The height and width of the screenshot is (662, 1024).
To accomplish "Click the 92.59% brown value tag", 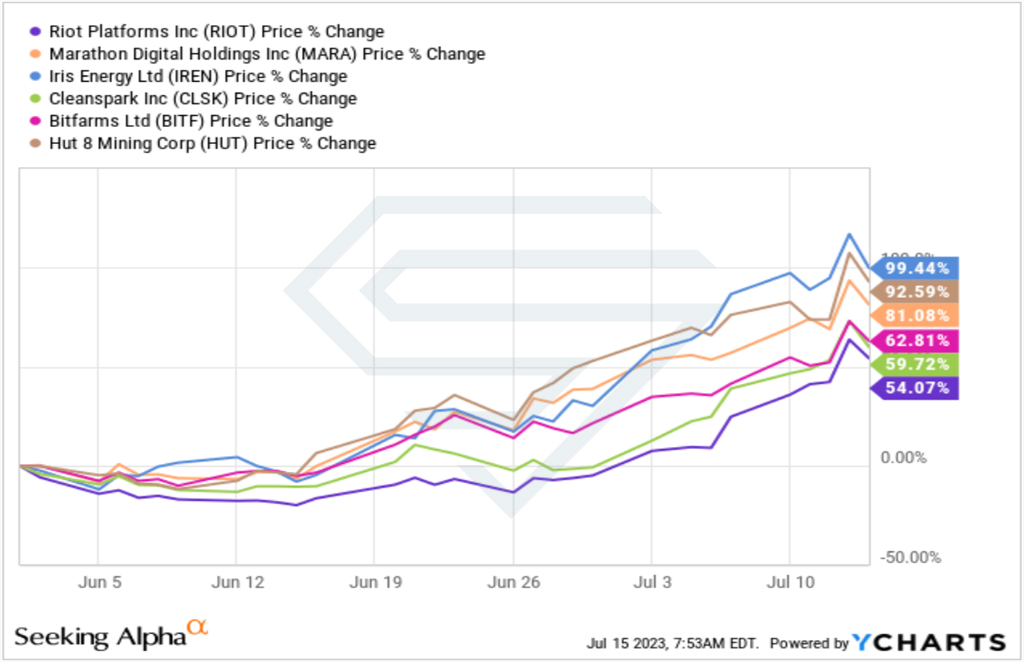I will click(x=914, y=292).
